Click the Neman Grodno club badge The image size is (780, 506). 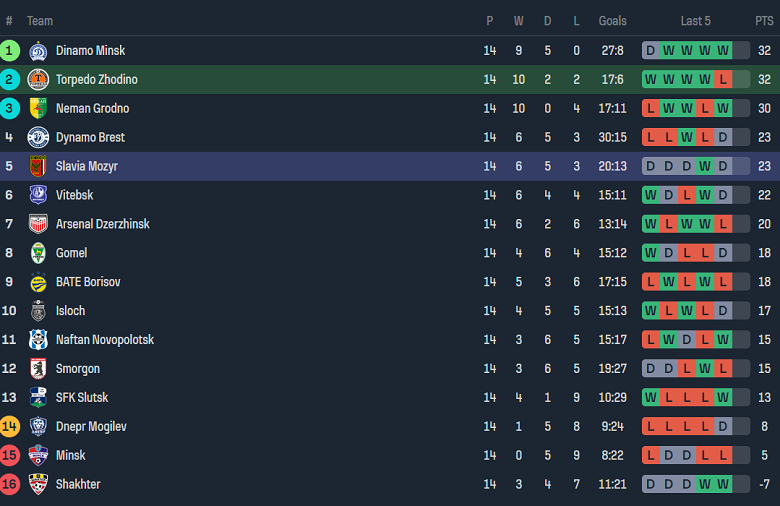[x=38, y=109]
